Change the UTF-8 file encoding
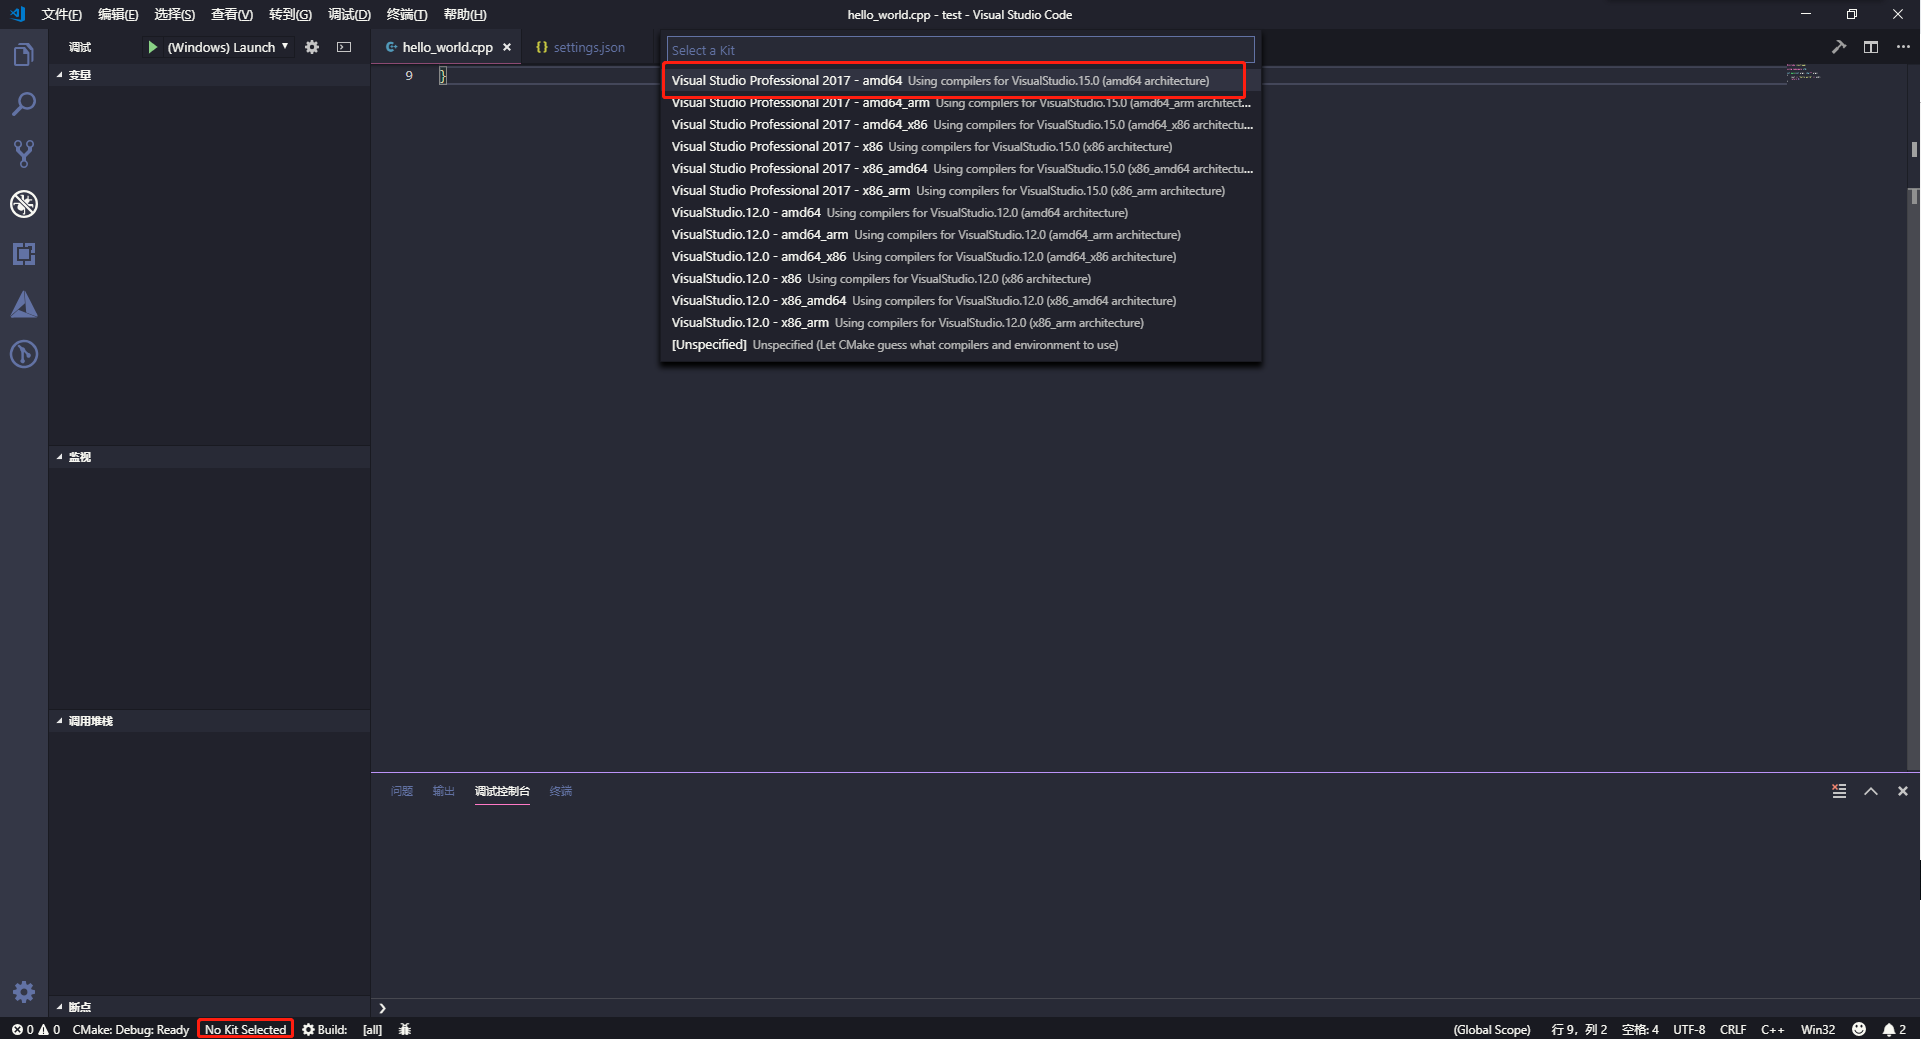Viewport: 1921px width, 1039px height. click(1689, 1029)
